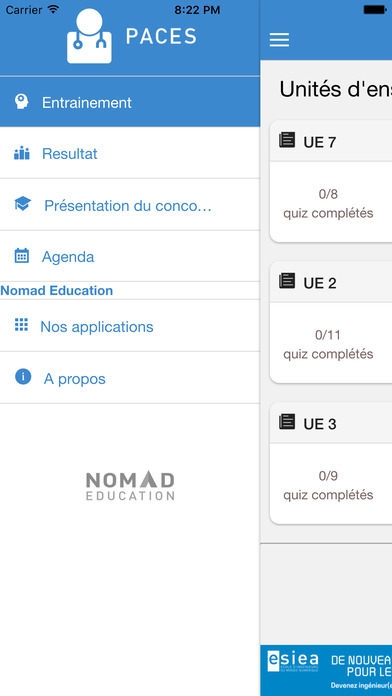This screenshot has height=696, width=392.
Task: Click the head icon beside Entrainement
Action: [21, 102]
